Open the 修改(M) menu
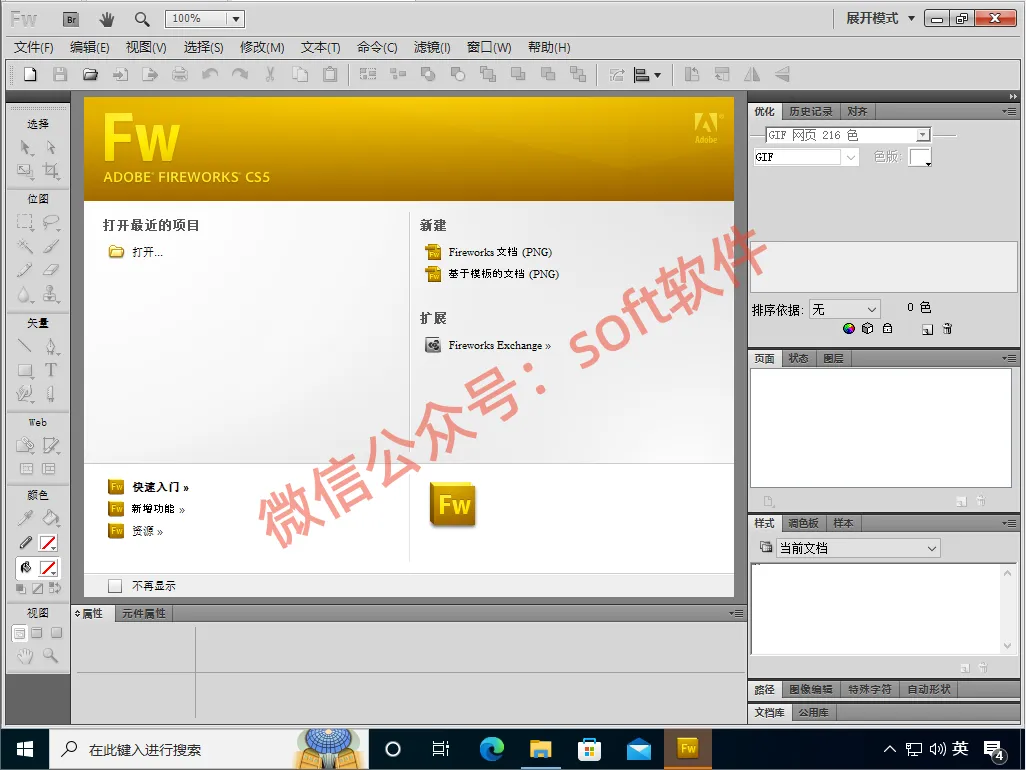Screen dimensions: 1026x770 (x=262, y=48)
